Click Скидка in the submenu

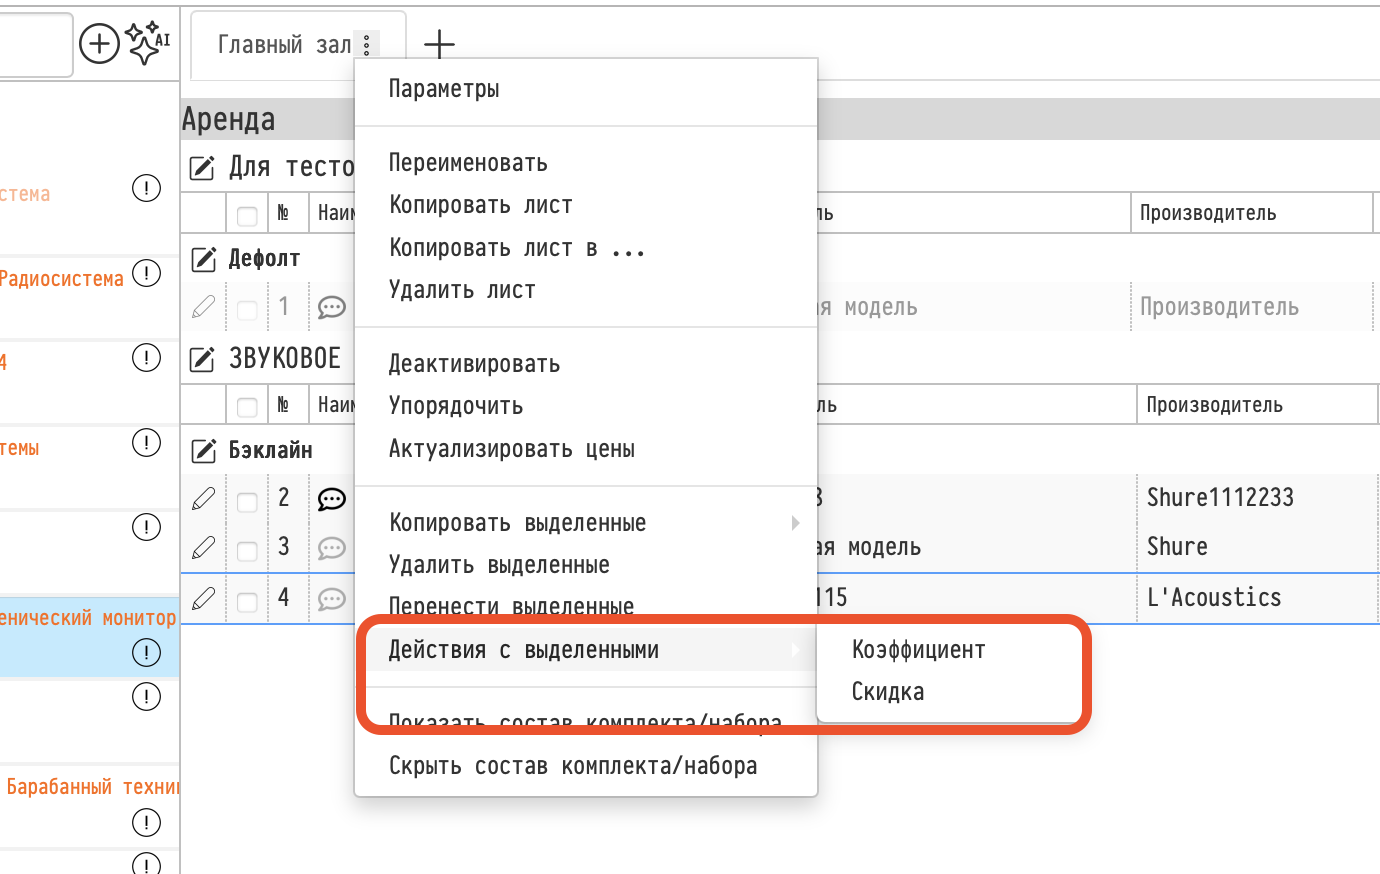coord(888,692)
